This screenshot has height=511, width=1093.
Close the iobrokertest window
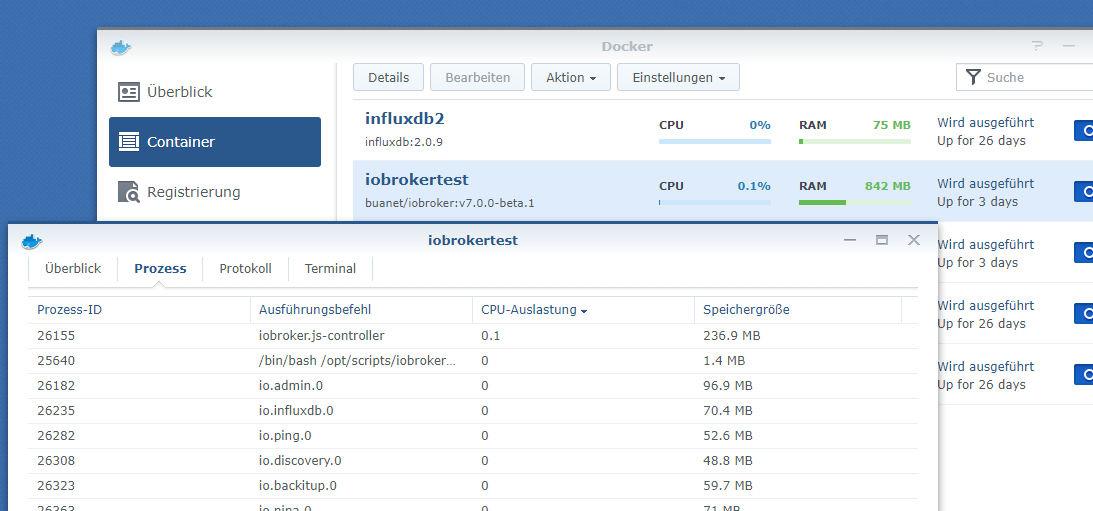[914, 241]
